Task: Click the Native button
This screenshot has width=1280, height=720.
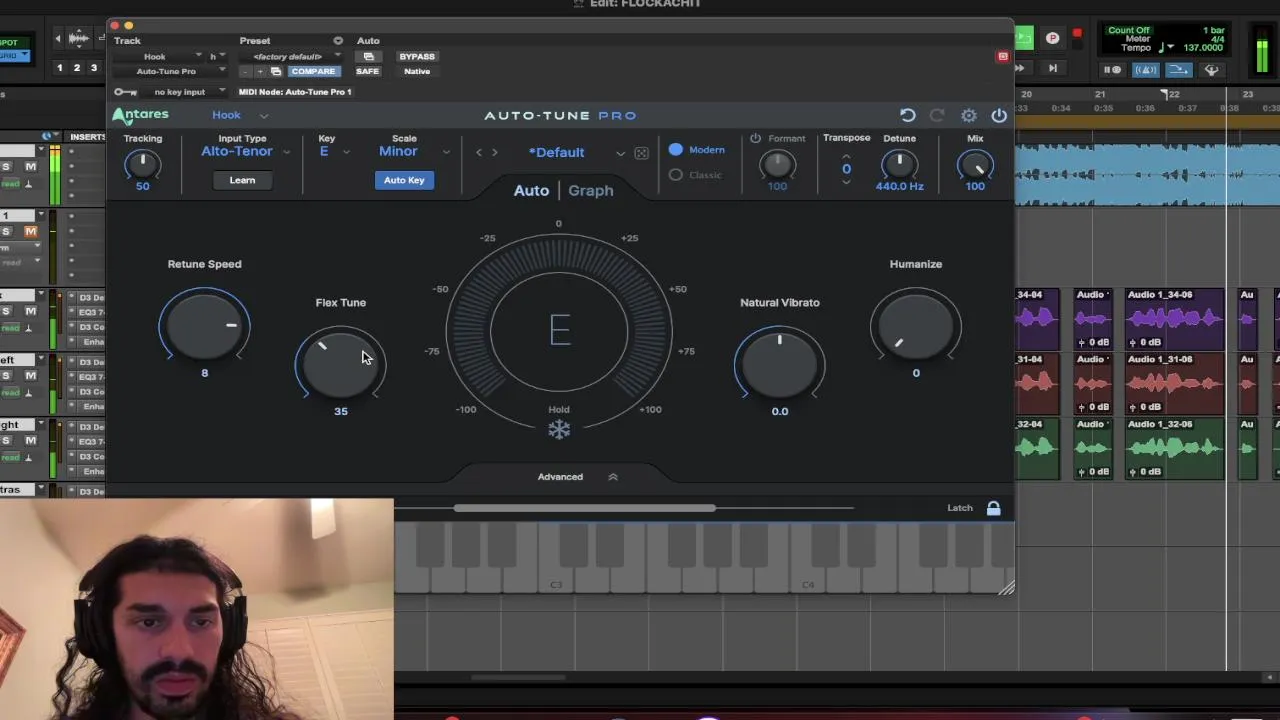Action: coord(417,71)
